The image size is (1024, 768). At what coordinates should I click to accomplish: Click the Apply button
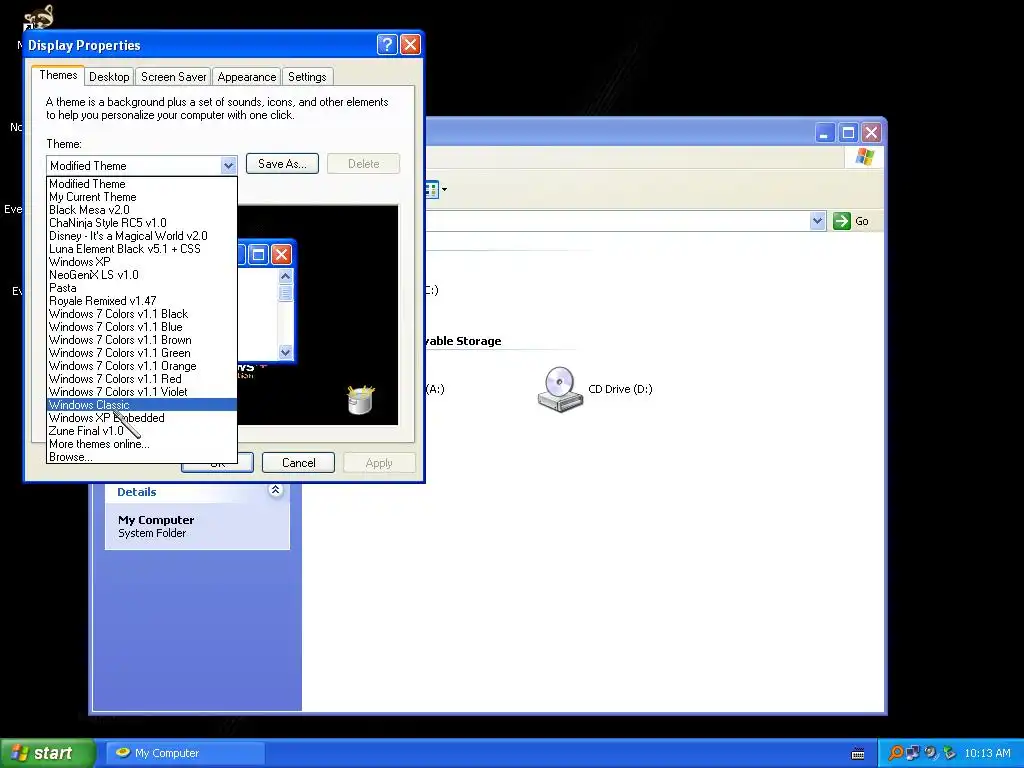point(379,462)
